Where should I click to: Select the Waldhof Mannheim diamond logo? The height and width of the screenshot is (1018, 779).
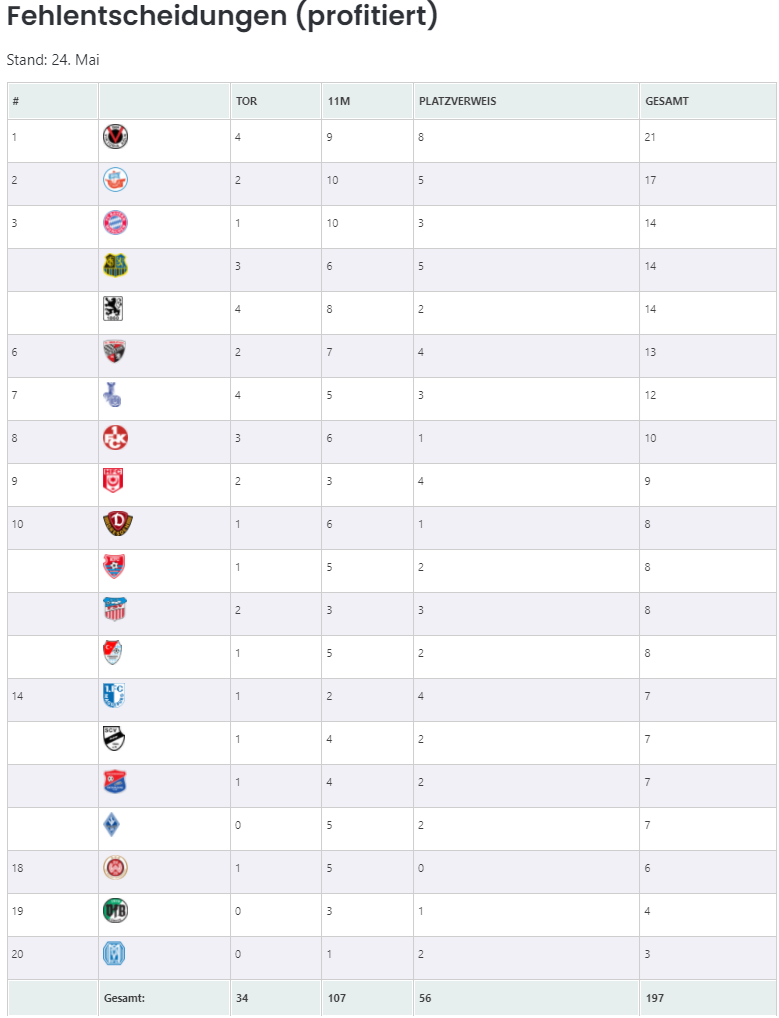112,825
